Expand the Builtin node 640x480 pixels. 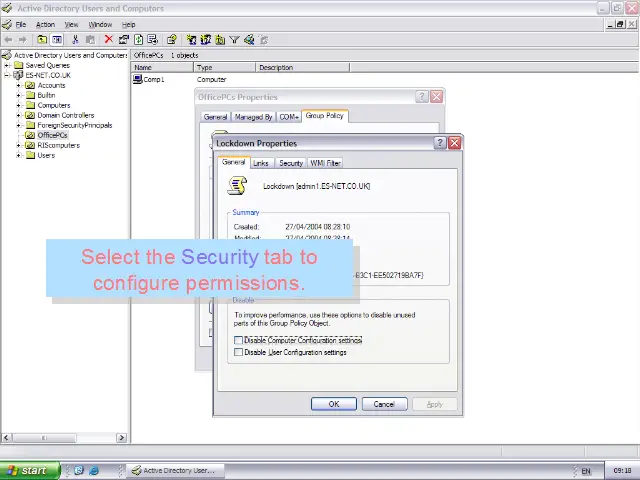click(18, 95)
